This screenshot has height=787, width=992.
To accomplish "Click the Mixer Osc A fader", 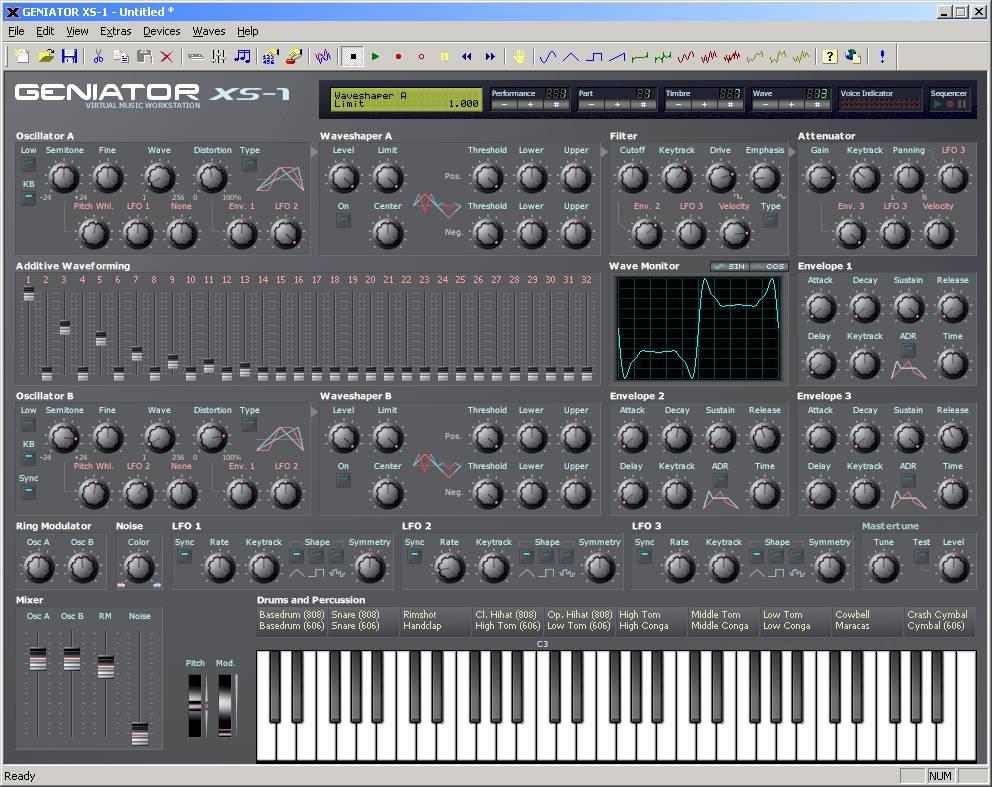I will click(38, 659).
